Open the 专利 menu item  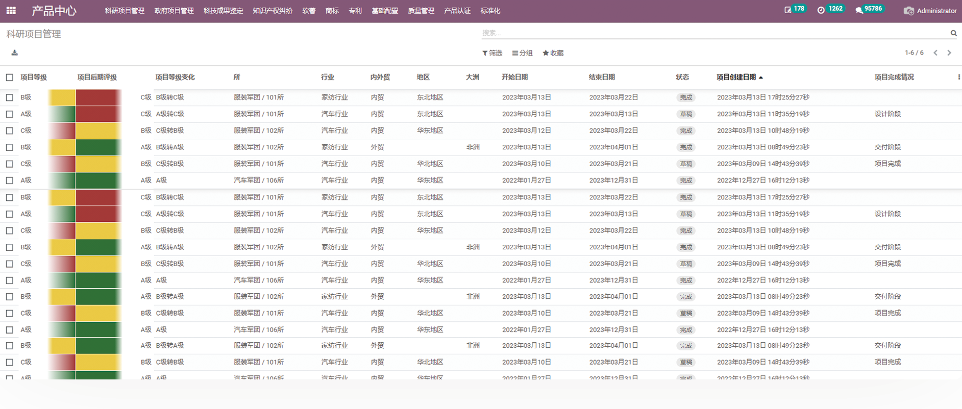[355, 10]
